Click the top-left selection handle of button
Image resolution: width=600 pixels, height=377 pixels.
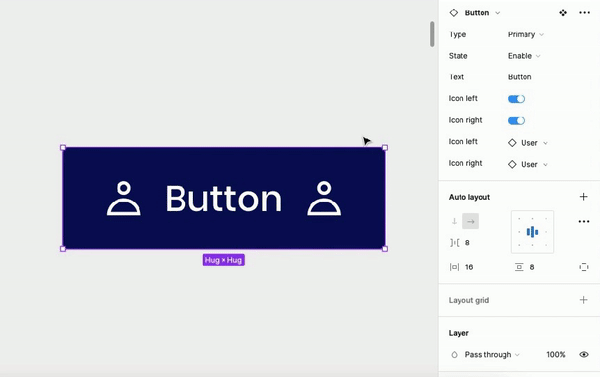63,148
